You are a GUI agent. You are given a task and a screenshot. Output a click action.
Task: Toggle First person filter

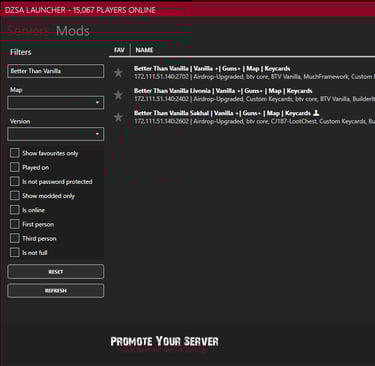pos(14,224)
